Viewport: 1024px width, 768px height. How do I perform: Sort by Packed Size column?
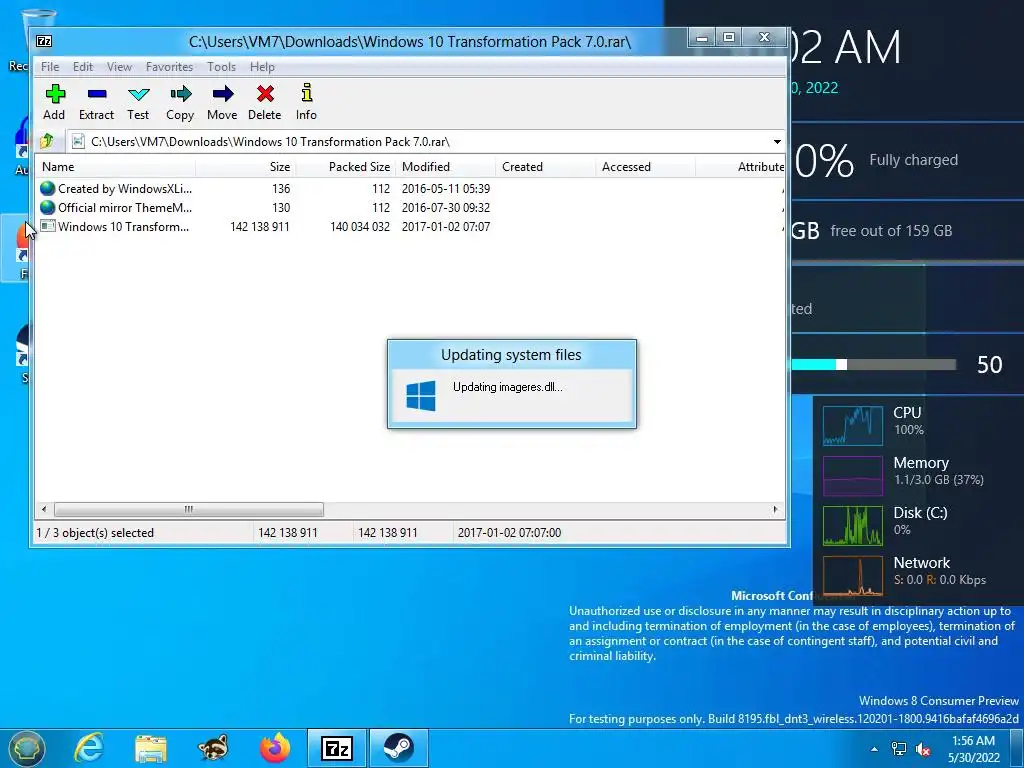(x=346, y=167)
